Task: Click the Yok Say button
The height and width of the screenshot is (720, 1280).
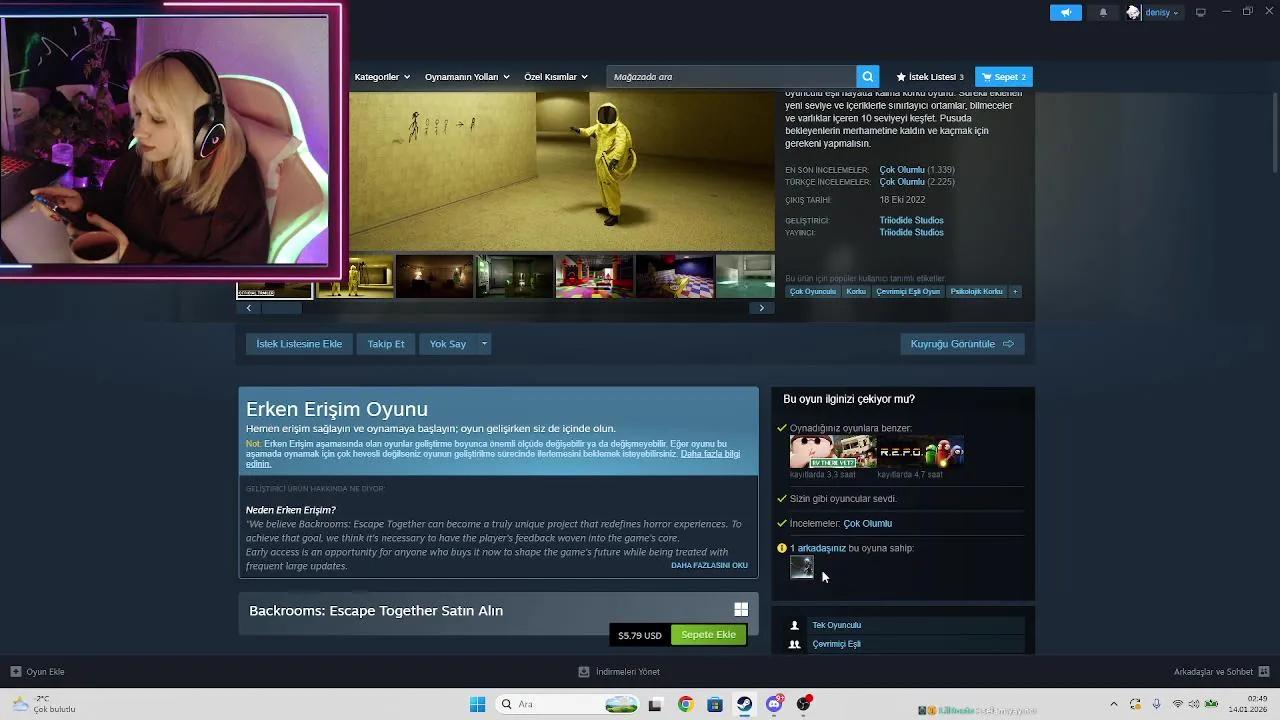Action: pyautogui.click(x=448, y=344)
